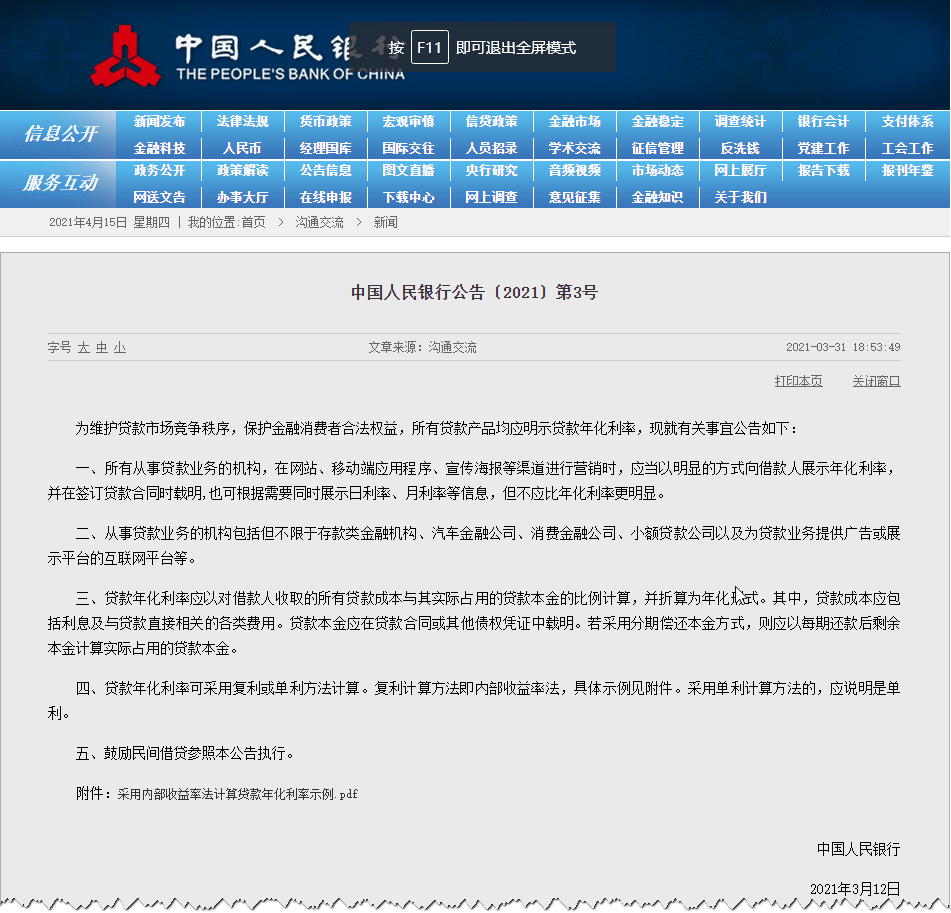Click the 打印本页 link
The height and width of the screenshot is (913, 951).
click(798, 381)
